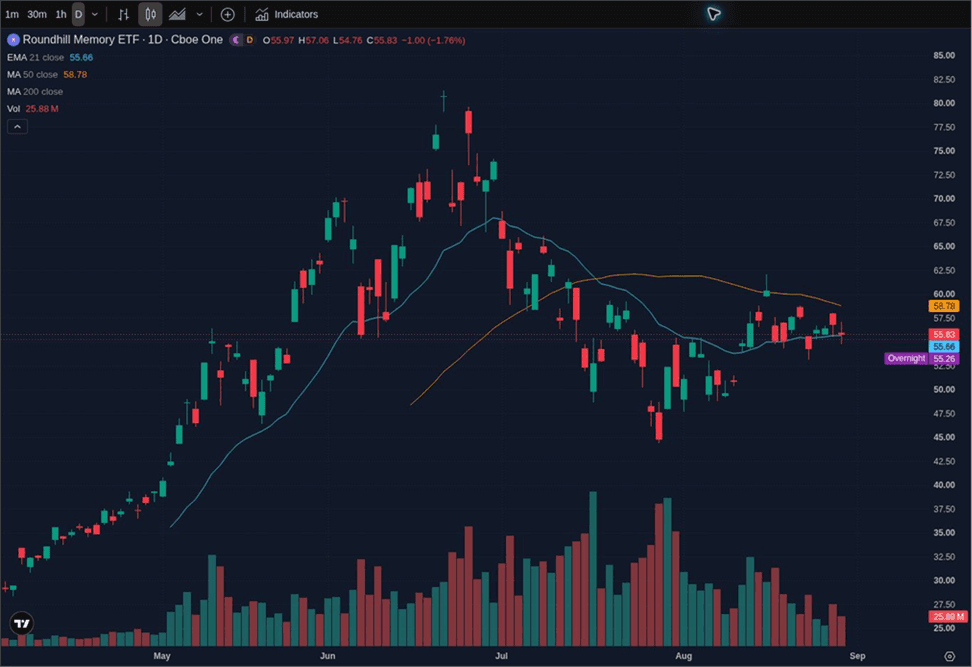
Task: Select the area chart style icon
Action: (x=177, y=14)
